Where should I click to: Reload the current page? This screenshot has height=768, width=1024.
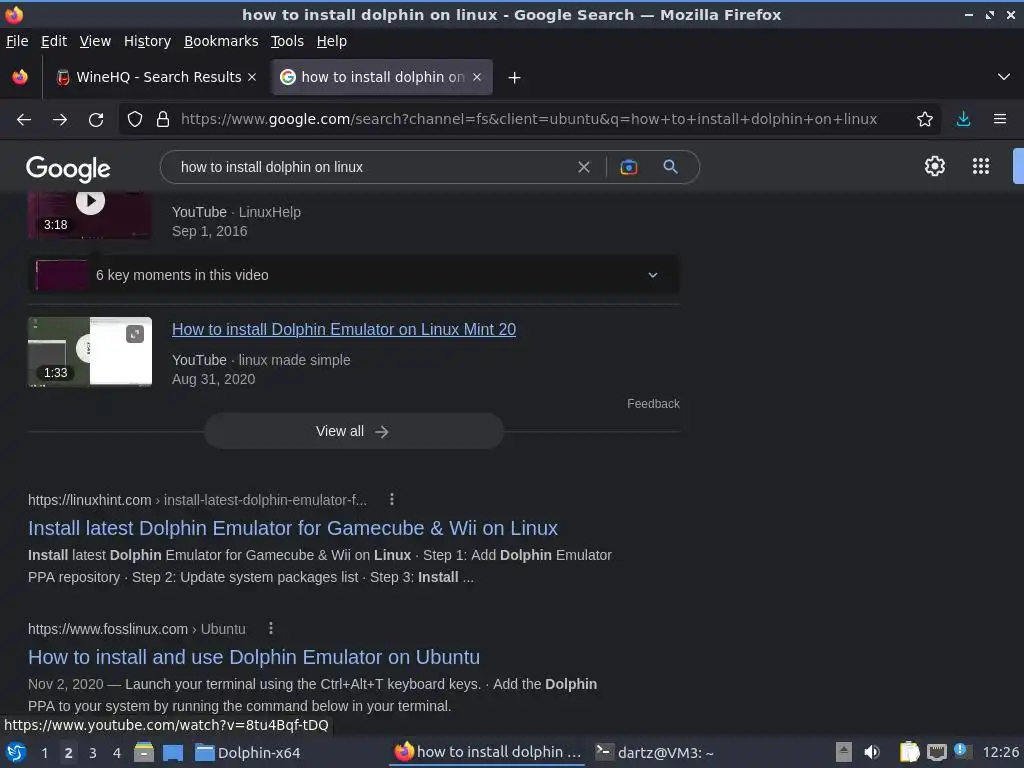[x=96, y=120]
